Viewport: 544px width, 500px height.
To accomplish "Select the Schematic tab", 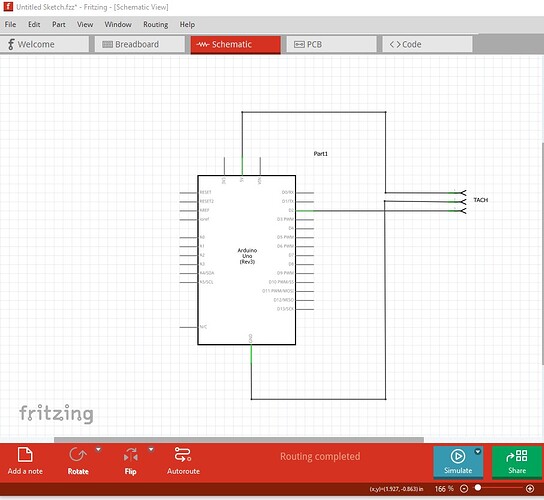I will [236, 44].
